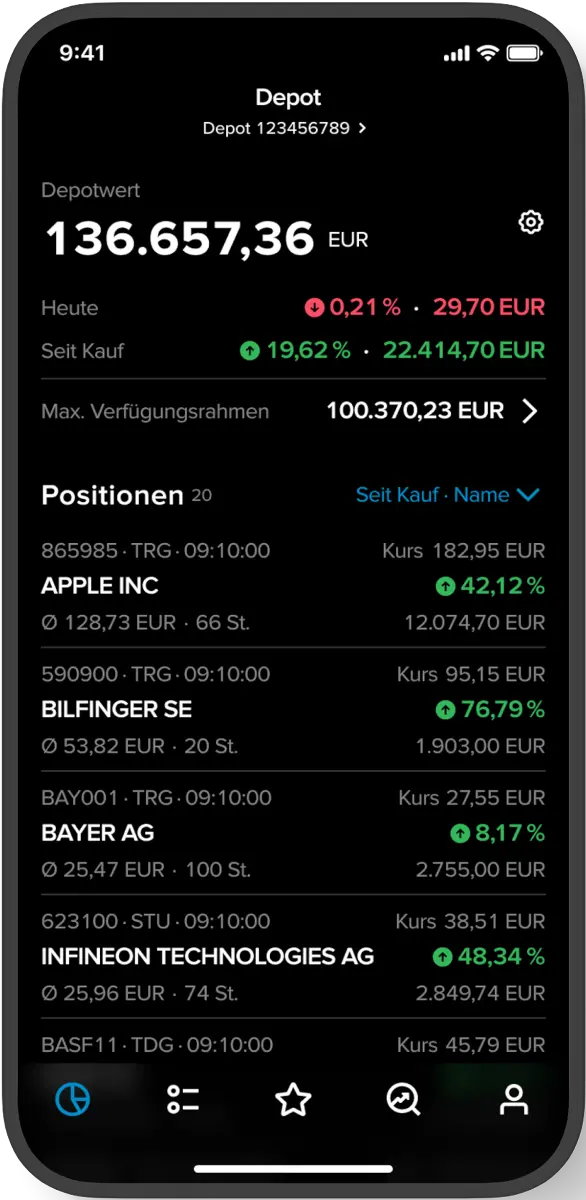Tap the Depotwert amount 136.657,36
This screenshot has height=1200, width=586.
point(181,239)
